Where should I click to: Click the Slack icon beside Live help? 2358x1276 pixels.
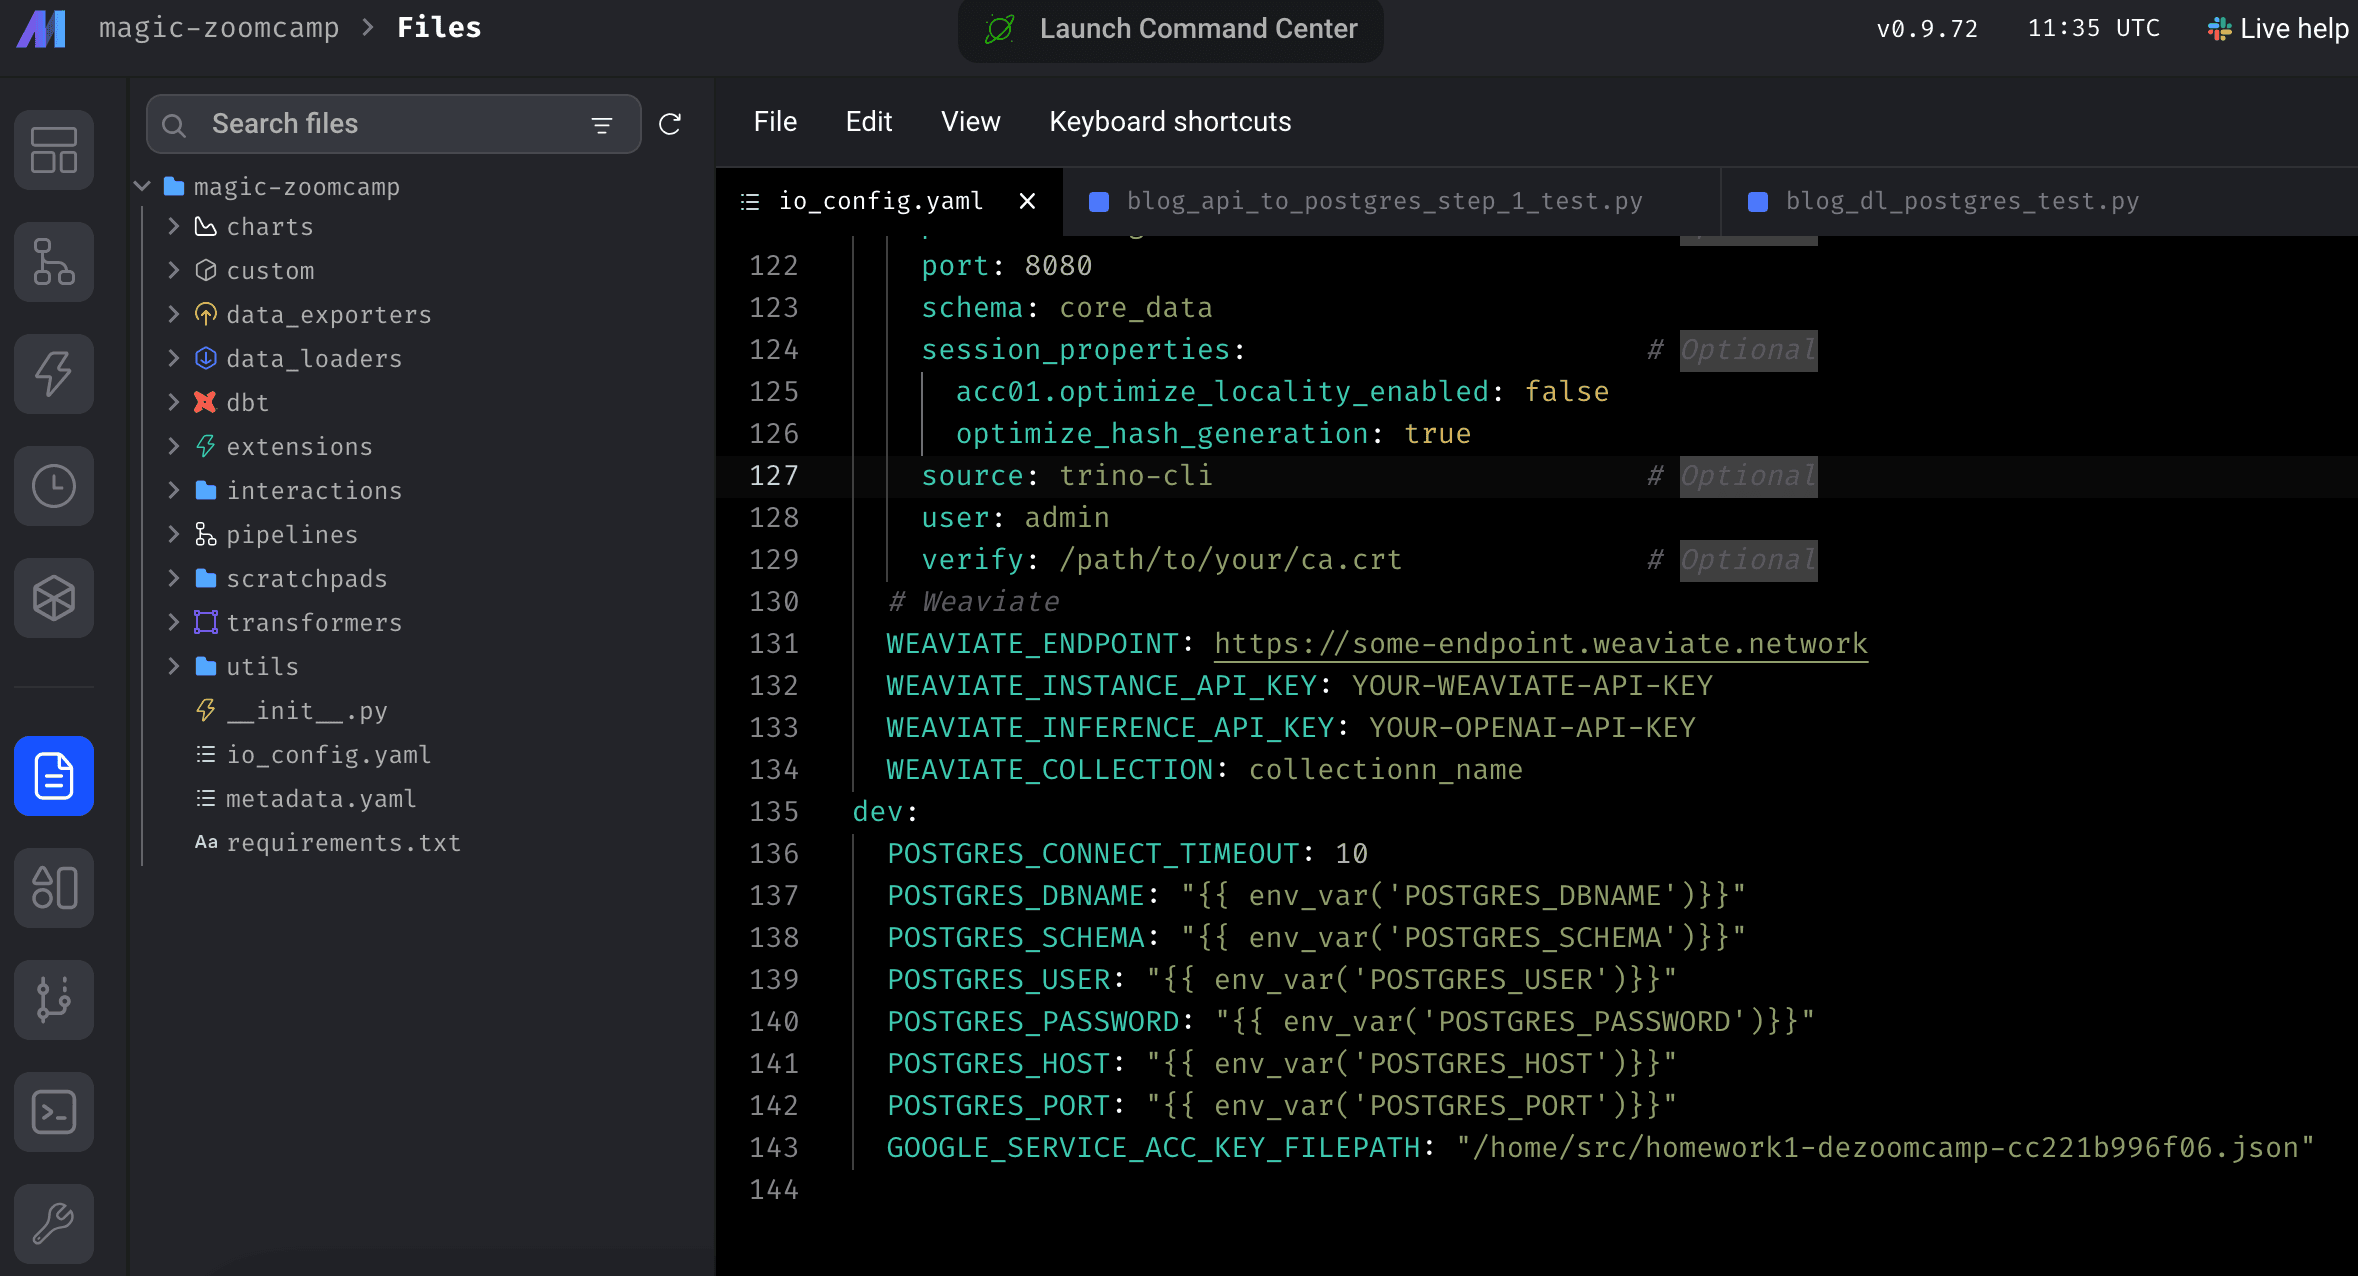coord(2219,29)
